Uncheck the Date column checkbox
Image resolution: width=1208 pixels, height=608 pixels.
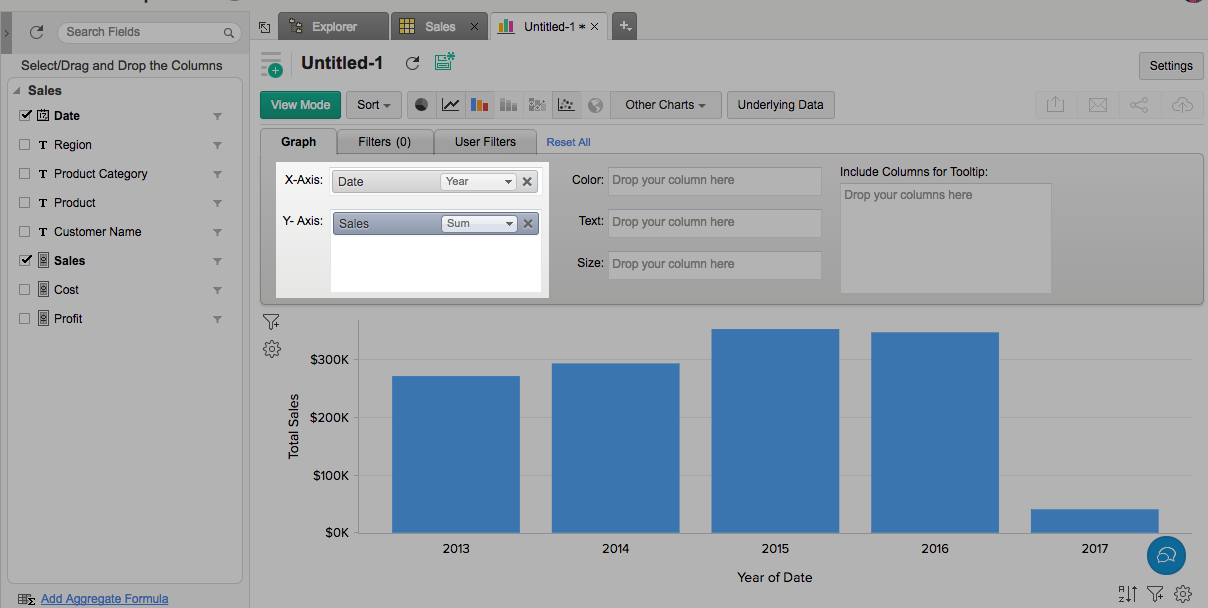tap(25, 116)
